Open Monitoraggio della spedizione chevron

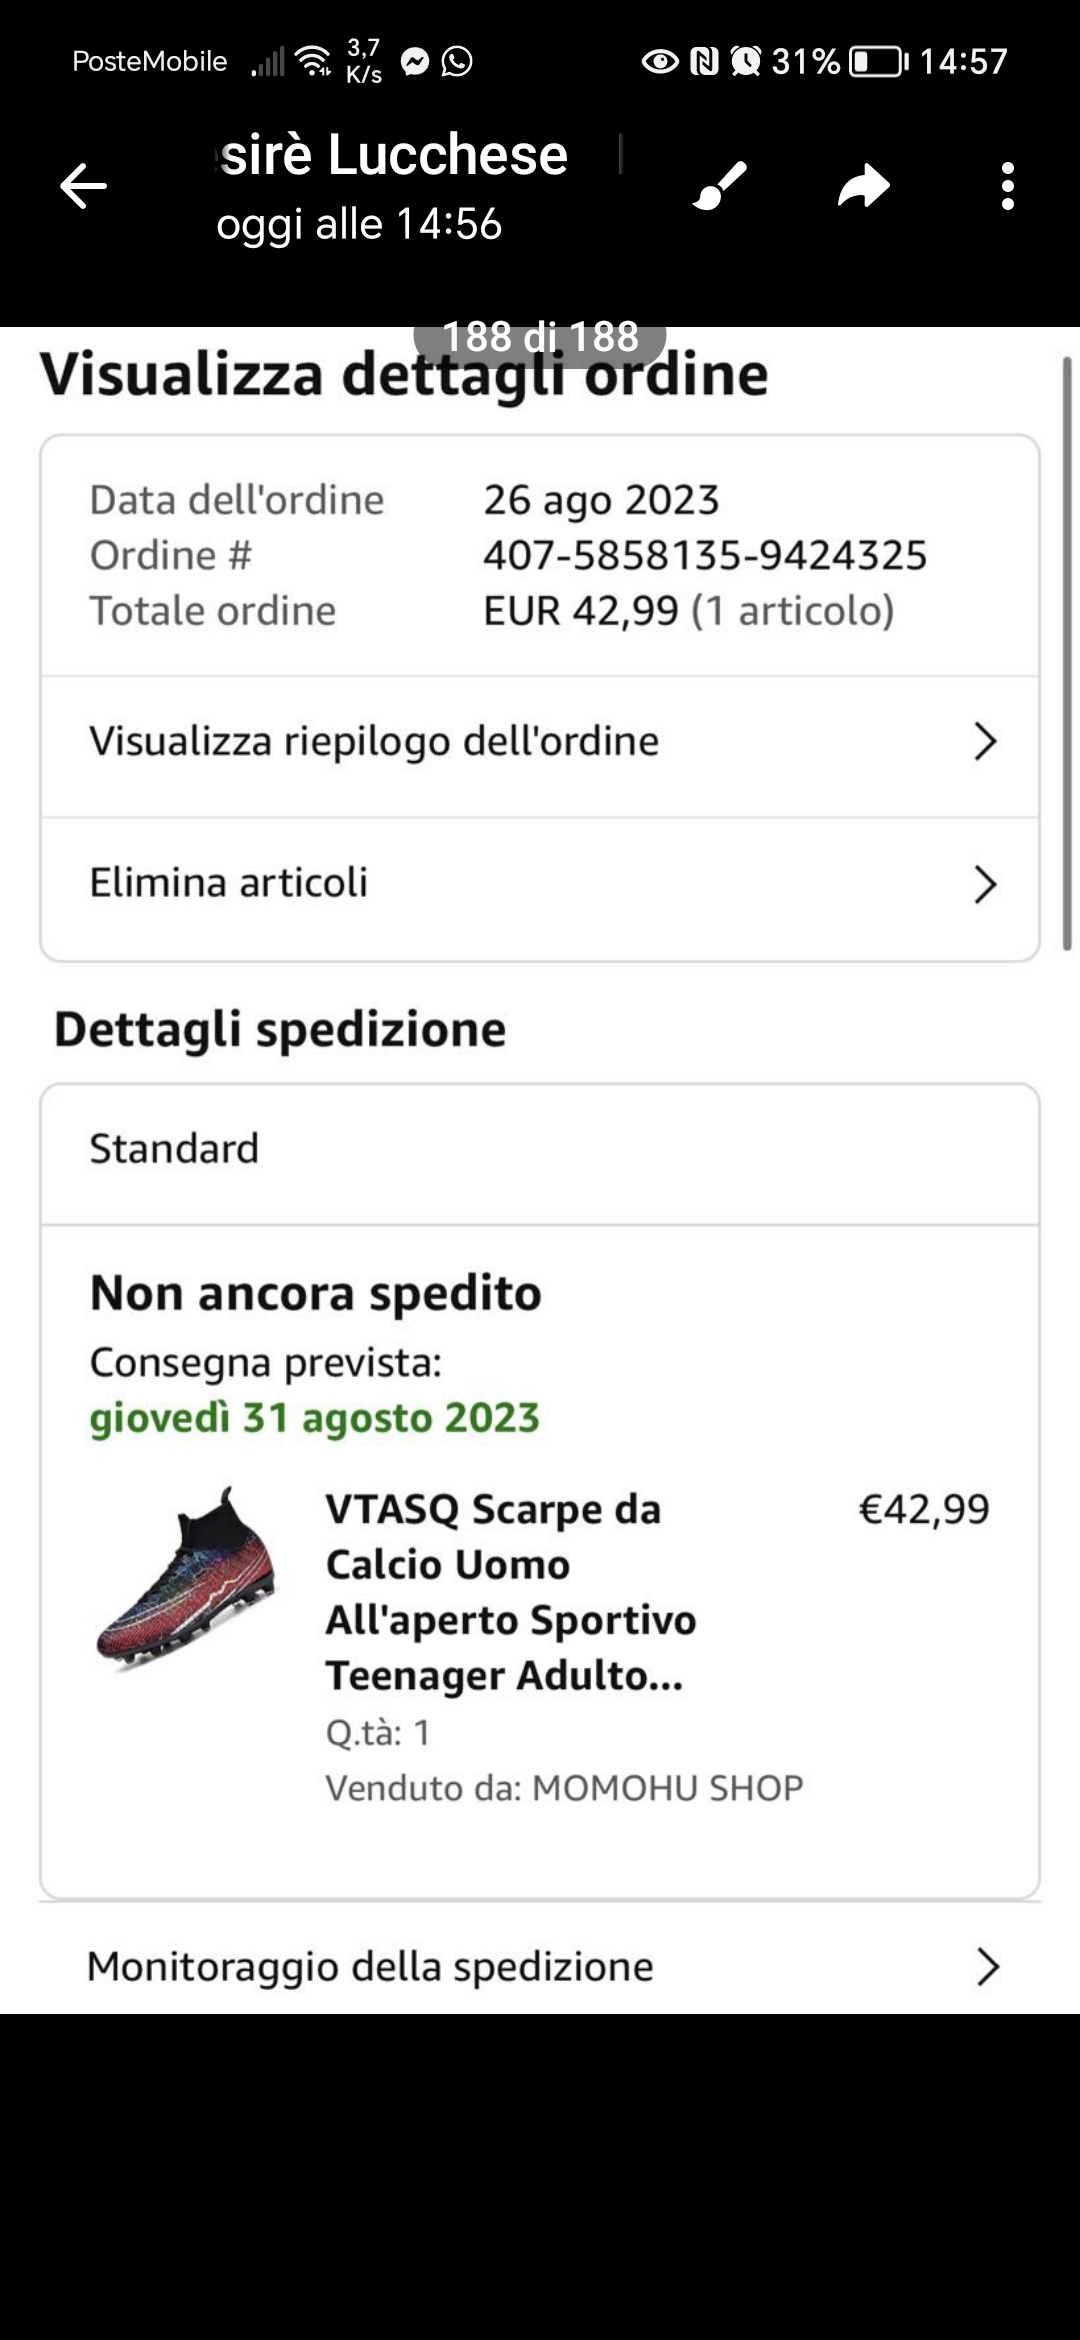click(987, 1966)
